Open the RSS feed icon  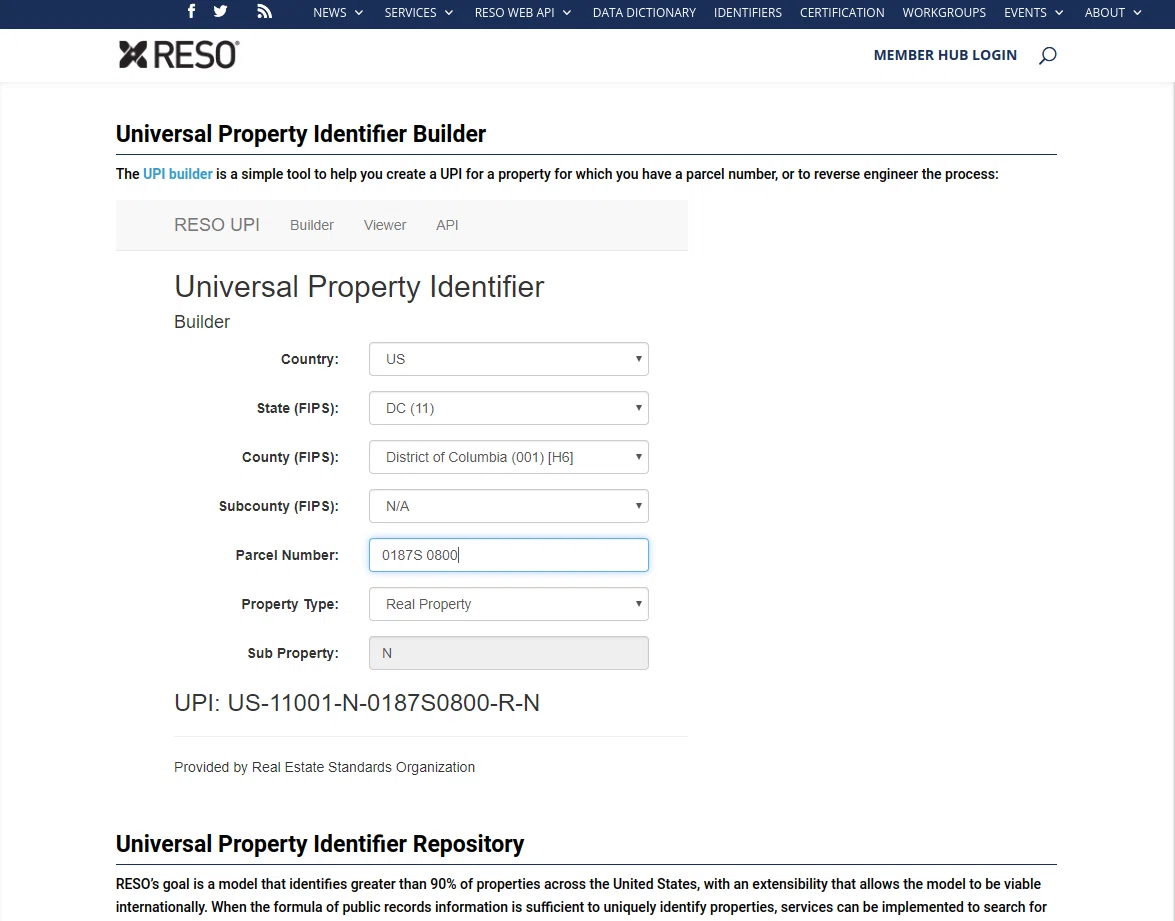coord(264,11)
